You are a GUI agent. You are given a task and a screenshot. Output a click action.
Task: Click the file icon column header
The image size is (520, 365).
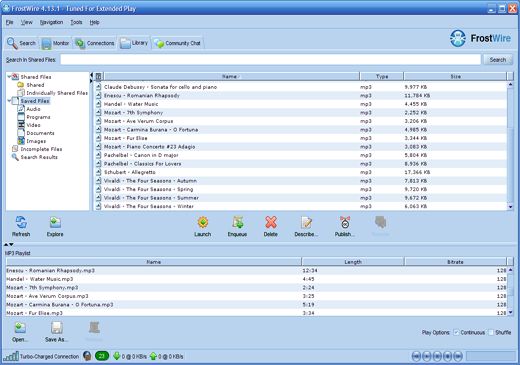coord(99,77)
